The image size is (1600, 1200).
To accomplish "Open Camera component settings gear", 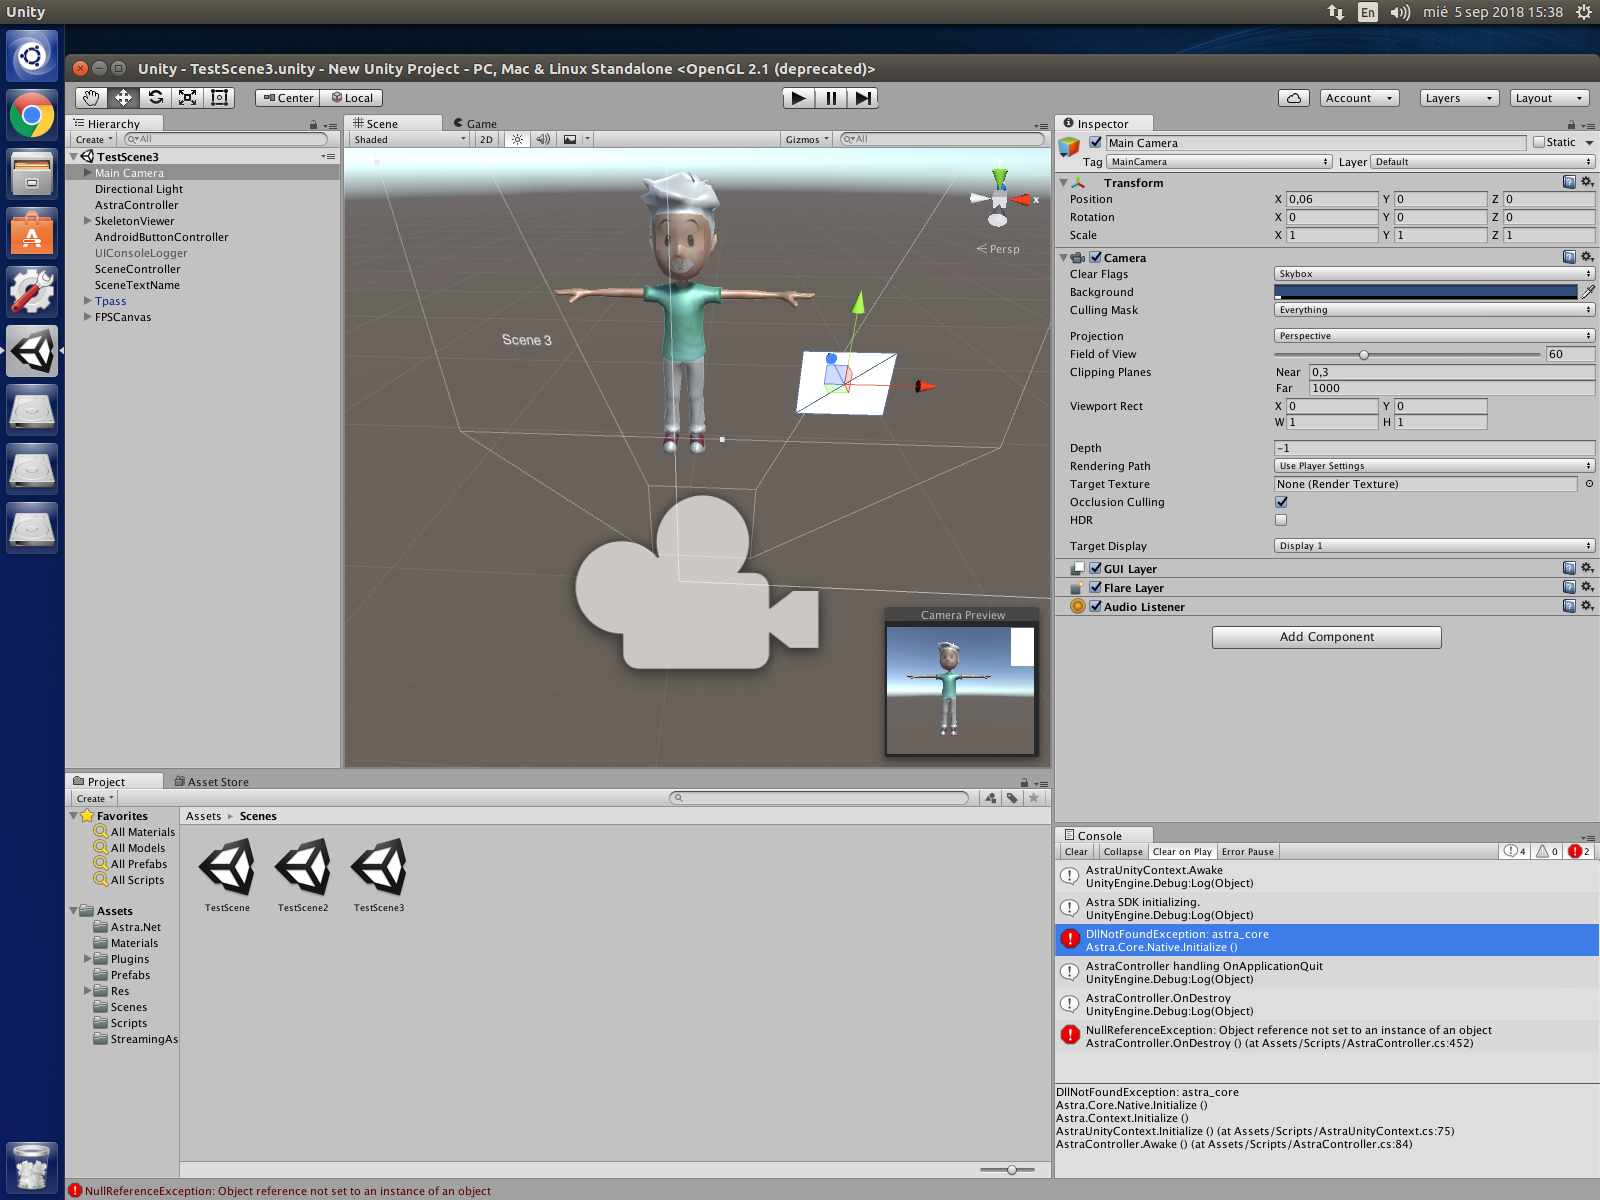I will (x=1587, y=257).
